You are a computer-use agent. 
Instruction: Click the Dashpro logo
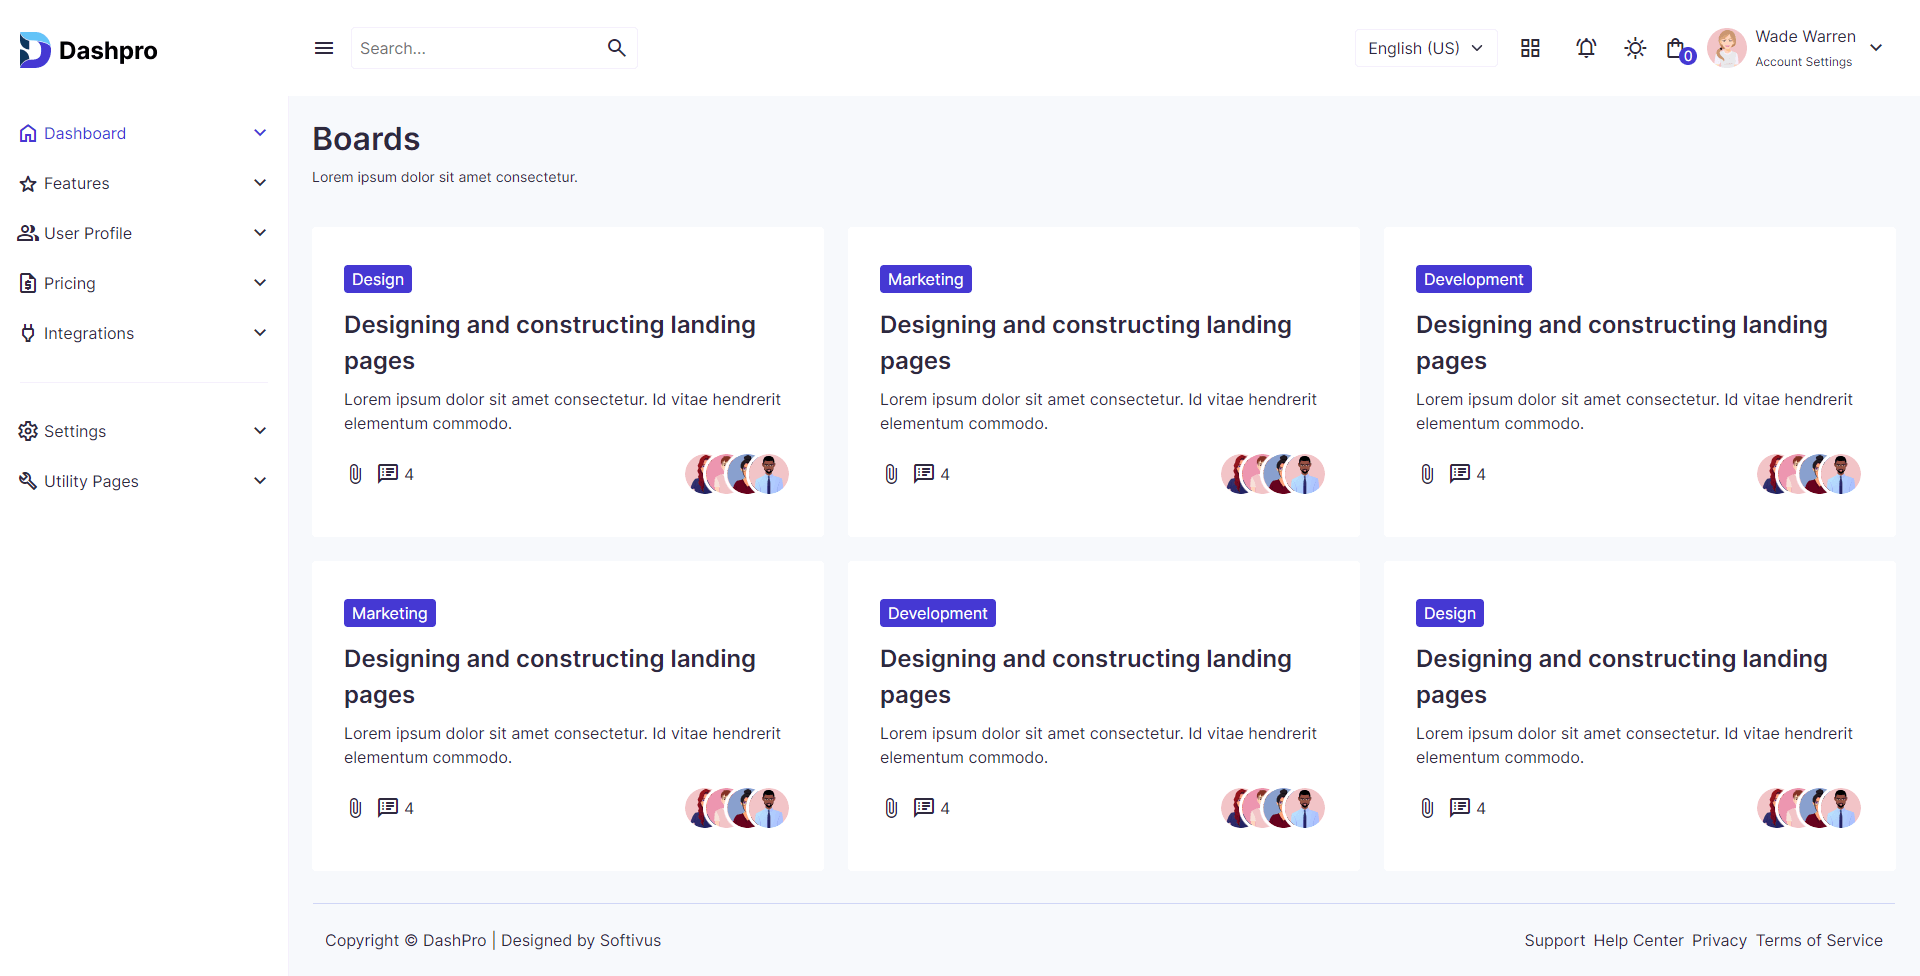88,50
